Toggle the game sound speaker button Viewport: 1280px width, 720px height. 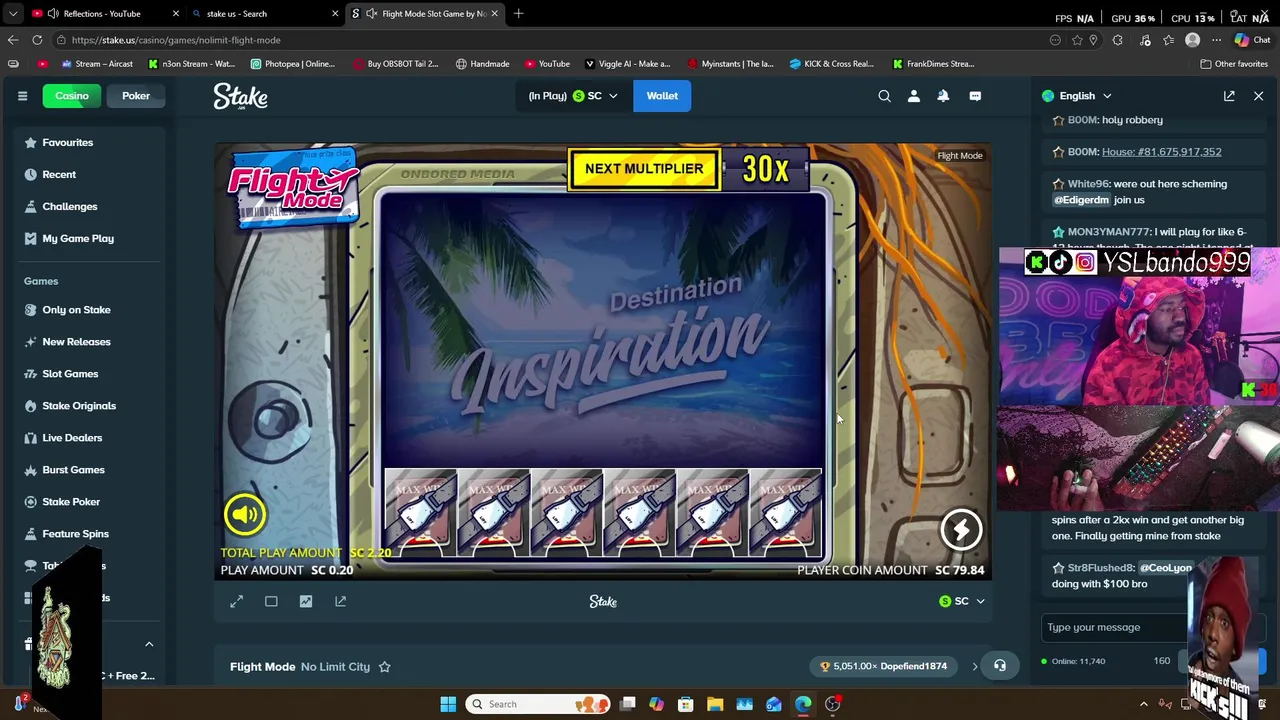pyautogui.click(x=245, y=514)
